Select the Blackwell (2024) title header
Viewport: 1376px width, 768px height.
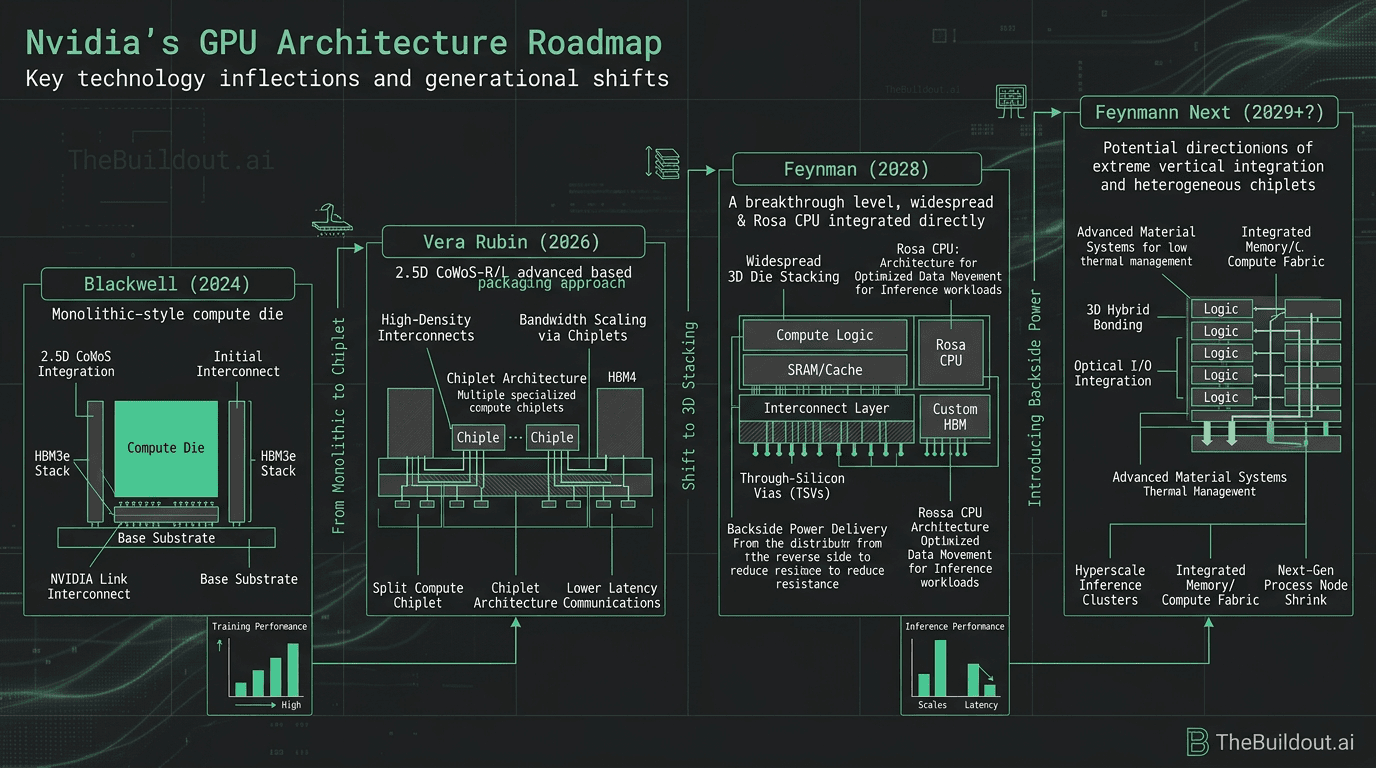tap(168, 284)
